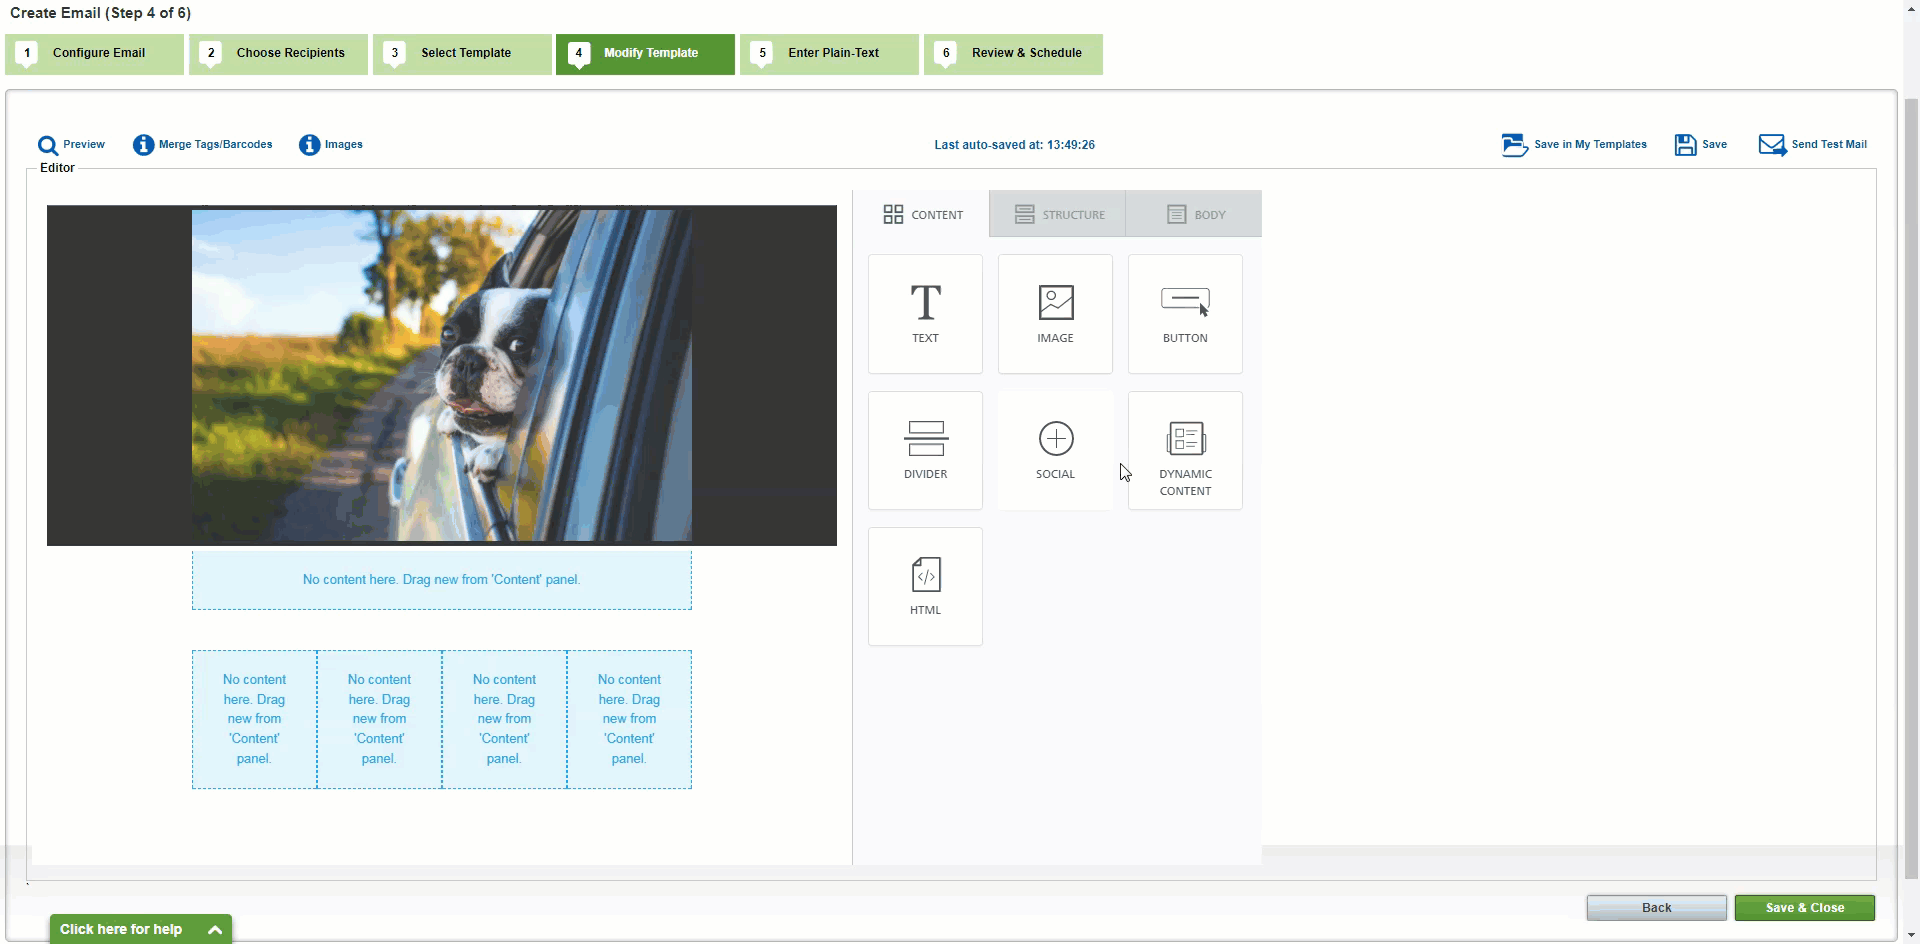
Task: Click the Send Test Mail envelope icon
Action: pyautogui.click(x=1772, y=145)
